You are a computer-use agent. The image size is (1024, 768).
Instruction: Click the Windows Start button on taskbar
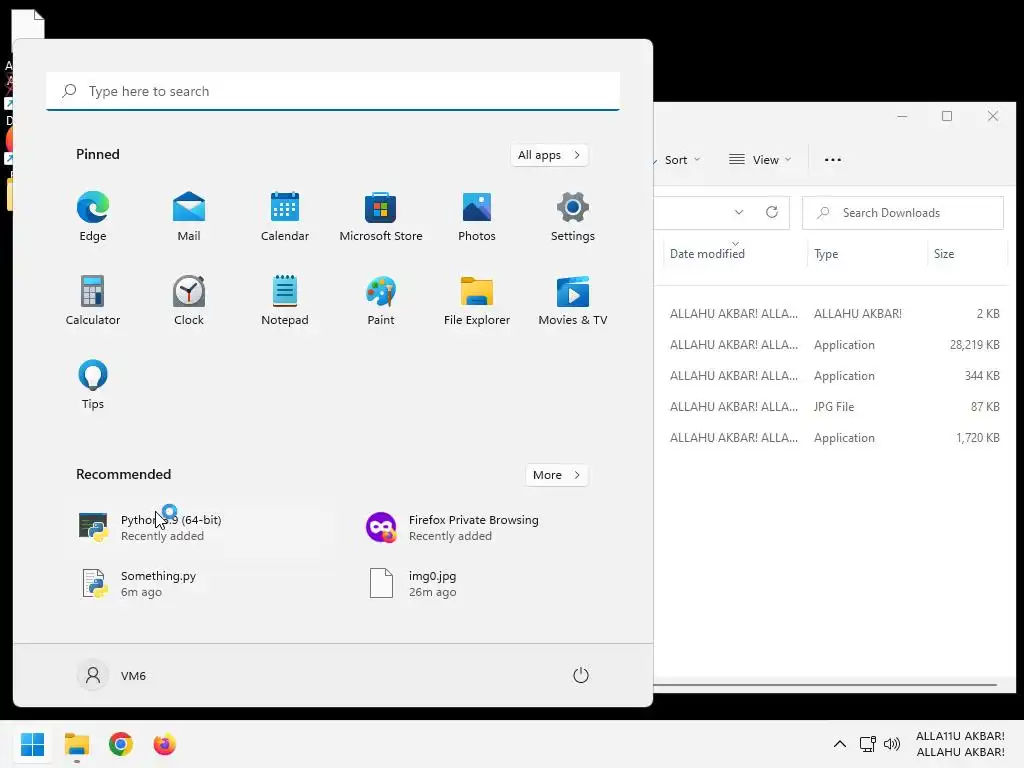32,744
